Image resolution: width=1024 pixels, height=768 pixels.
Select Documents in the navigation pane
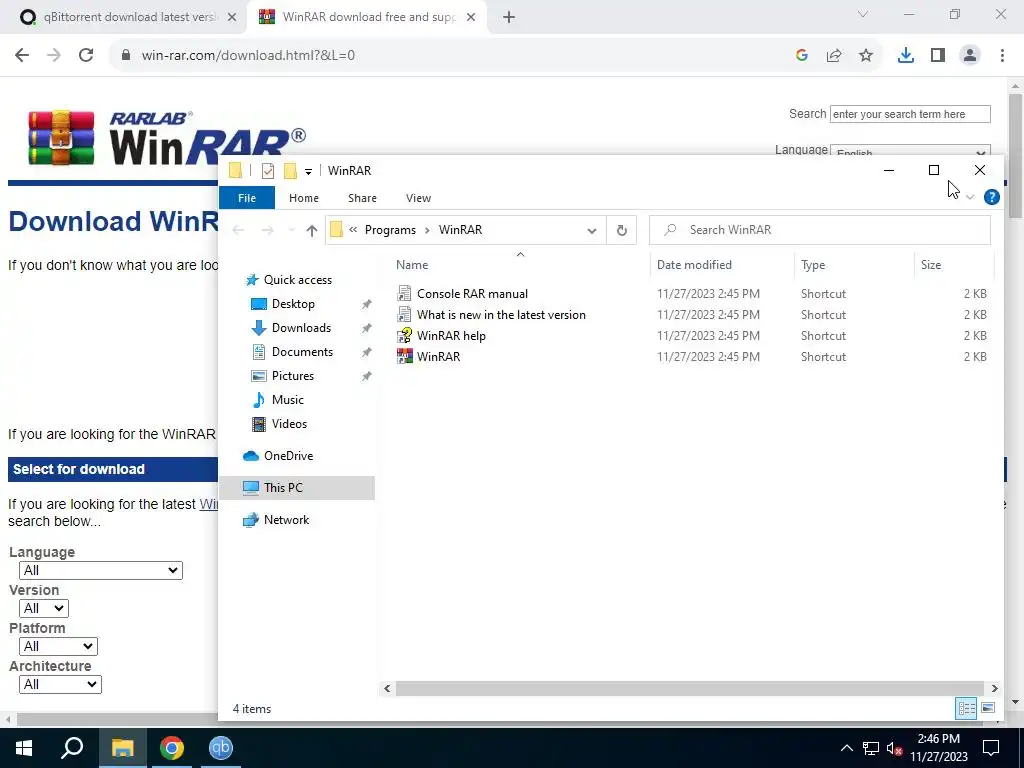coord(302,352)
